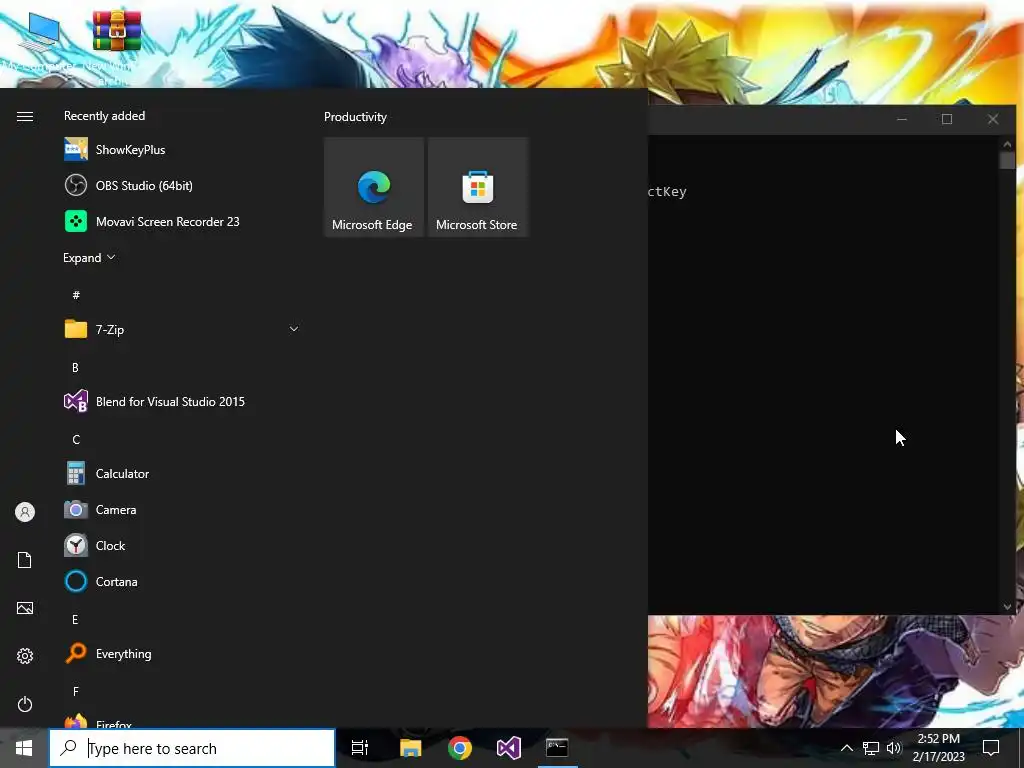The image size is (1024, 768).
Task: Launch Google Chrome from taskbar
Action: pos(460,748)
